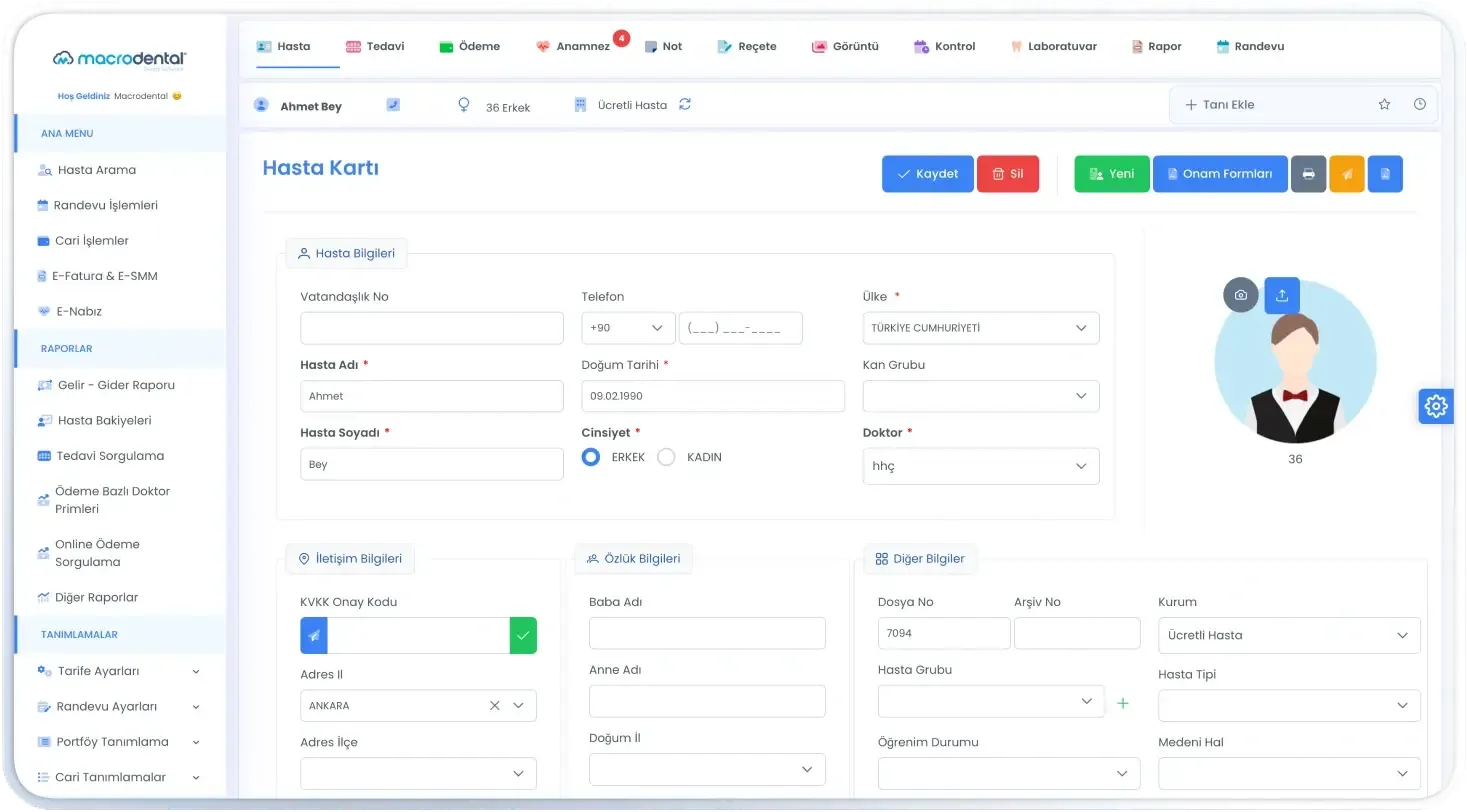The width and height of the screenshot is (1467, 812).
Task: Click the Dosya No field
Action: (x=944, y=633)
